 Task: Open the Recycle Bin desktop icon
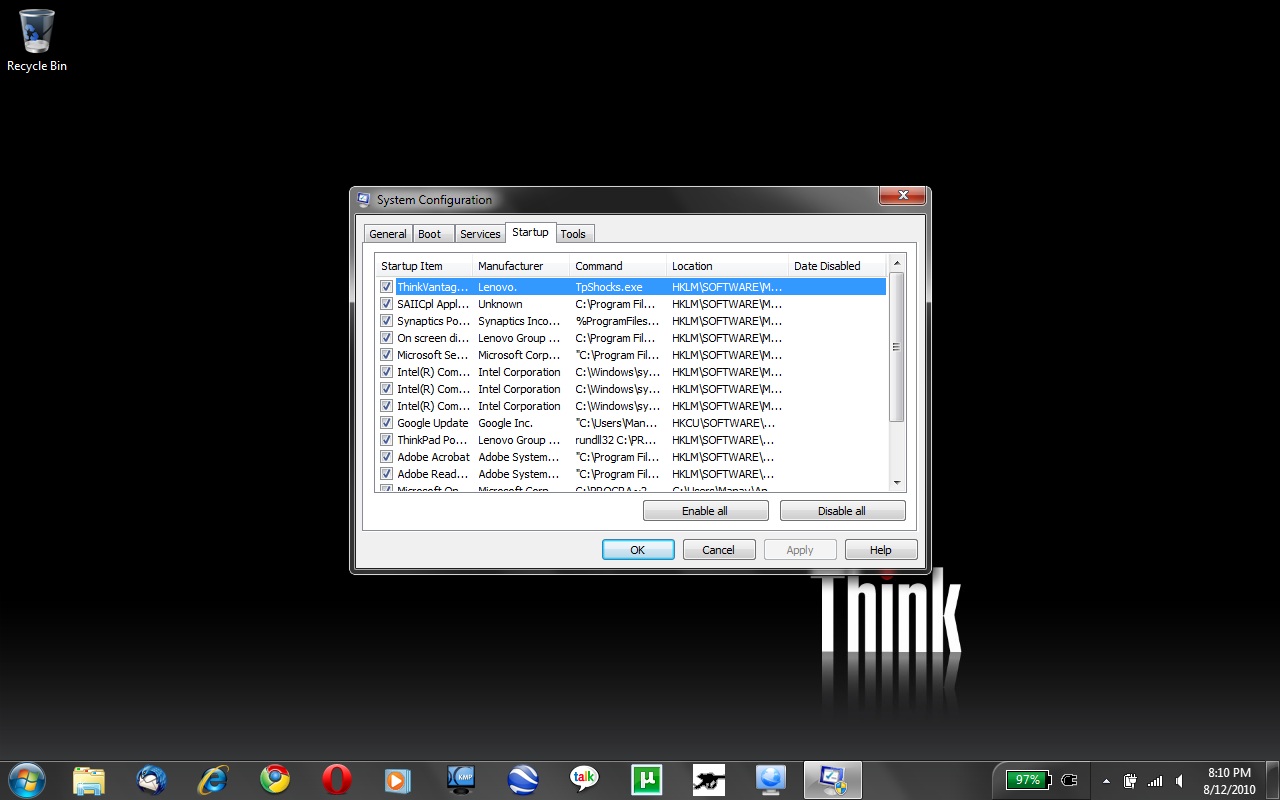(37, 40)
